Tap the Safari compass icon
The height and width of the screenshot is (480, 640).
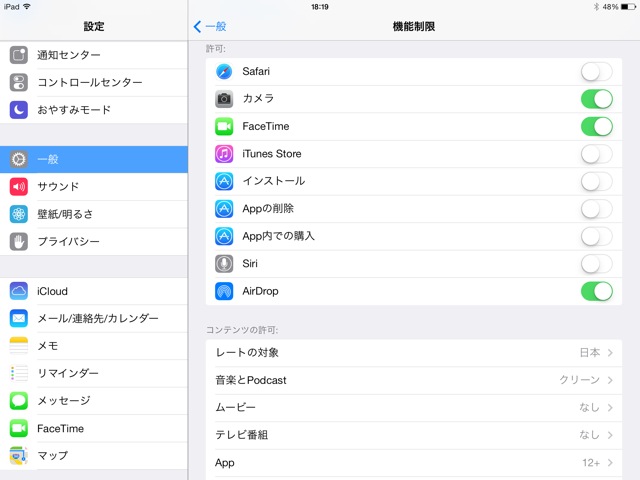tap(224, 71)
